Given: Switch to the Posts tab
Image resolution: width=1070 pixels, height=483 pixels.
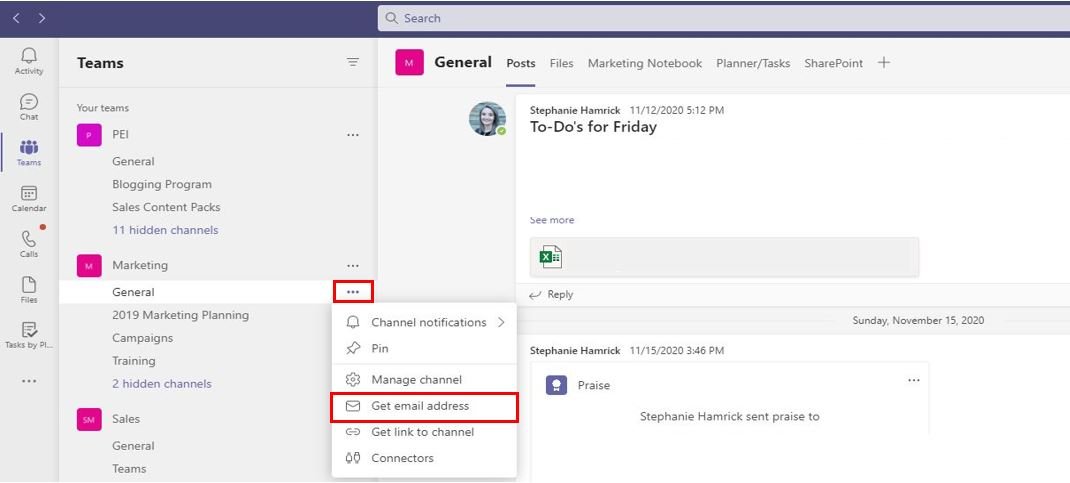Looking at the screenshot, I should 521,63.
